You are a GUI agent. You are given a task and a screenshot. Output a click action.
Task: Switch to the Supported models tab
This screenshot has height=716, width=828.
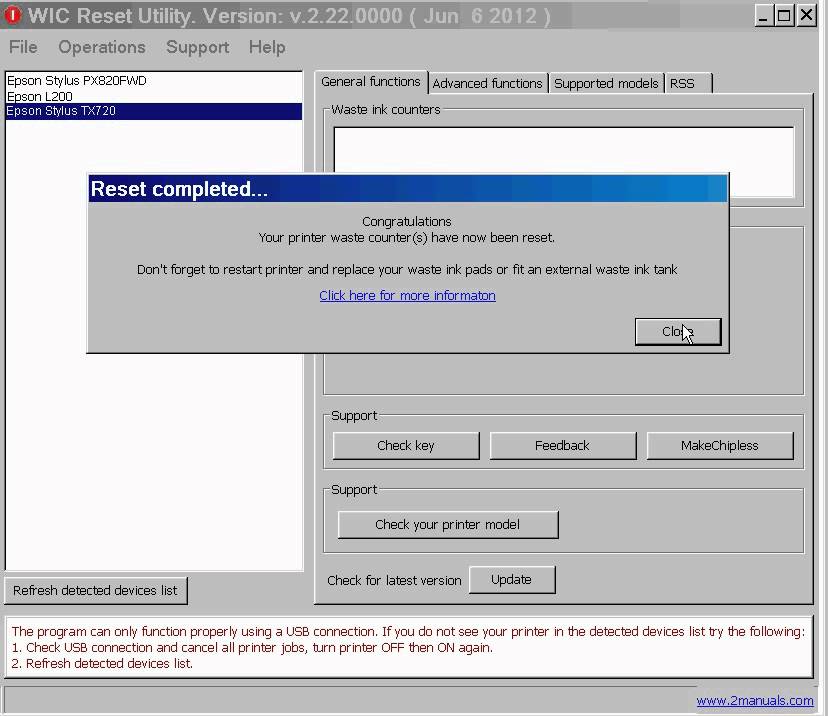pos(606,83)
